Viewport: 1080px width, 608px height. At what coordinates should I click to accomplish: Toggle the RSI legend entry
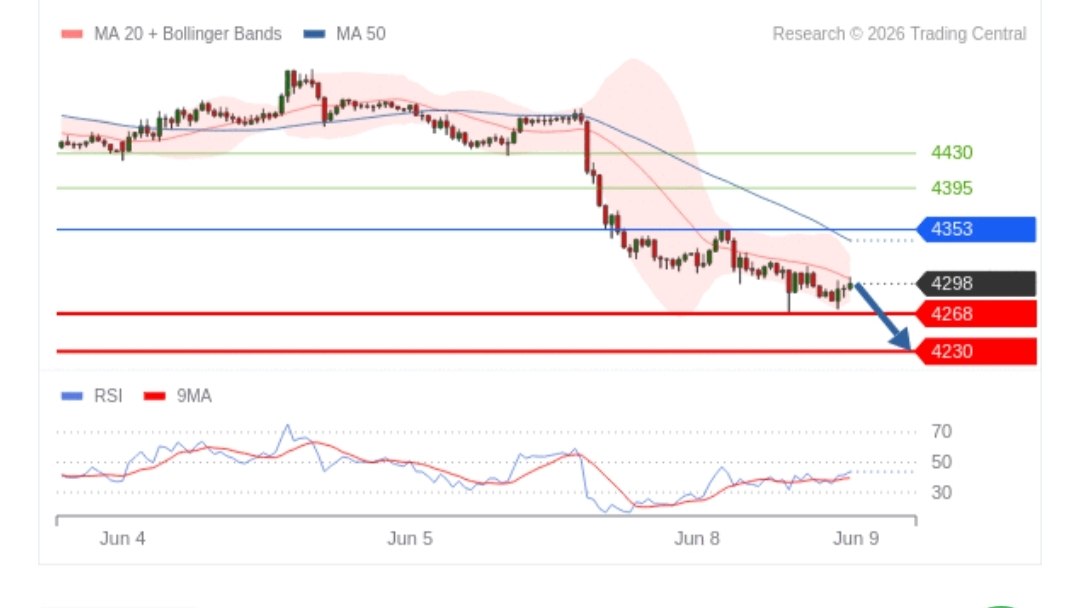pyautogui.click(x=92, y=396)
